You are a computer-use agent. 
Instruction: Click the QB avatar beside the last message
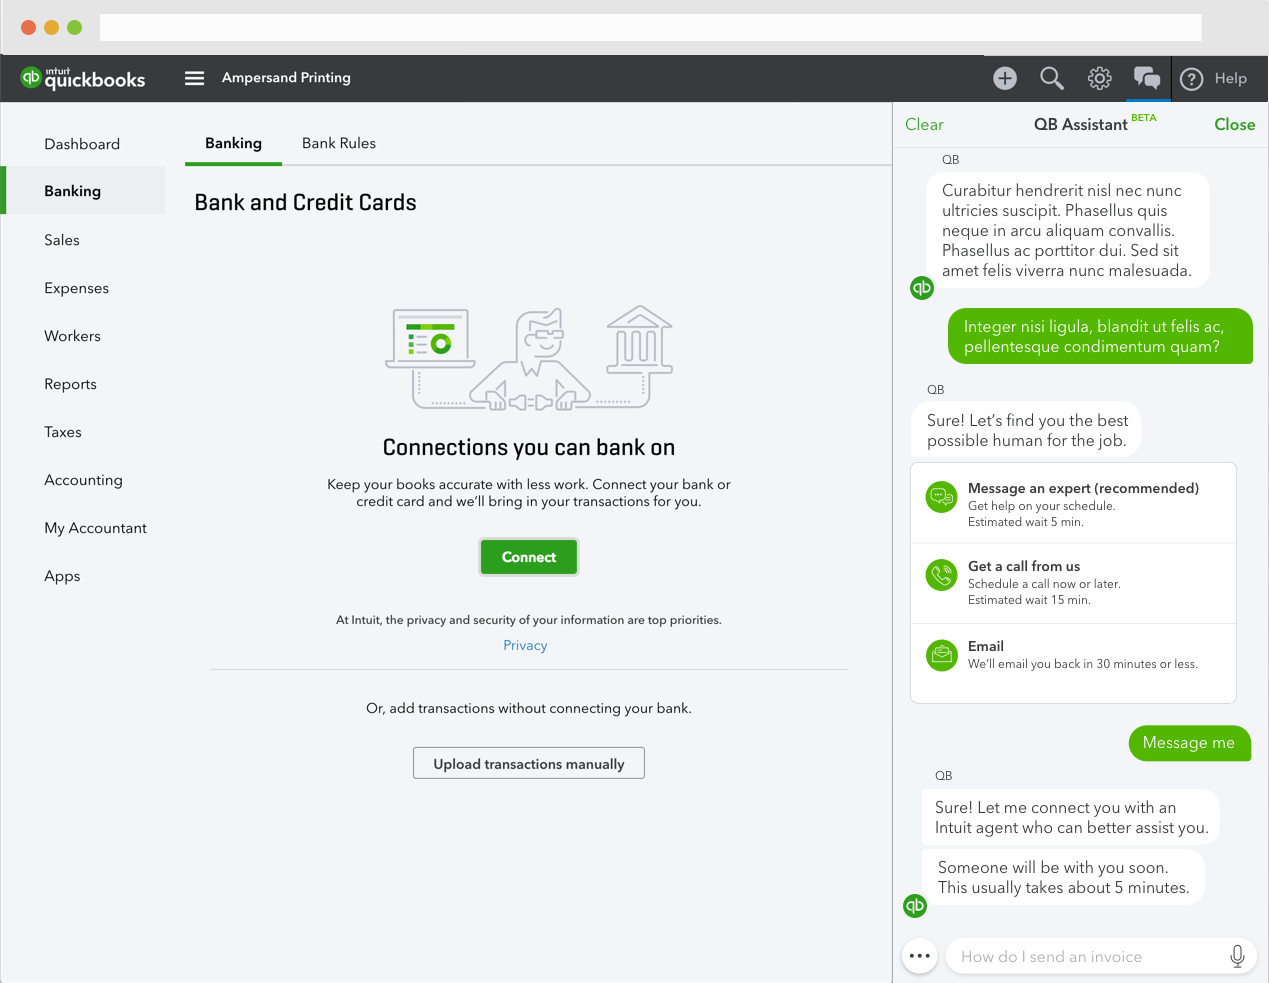coord(915,906)
